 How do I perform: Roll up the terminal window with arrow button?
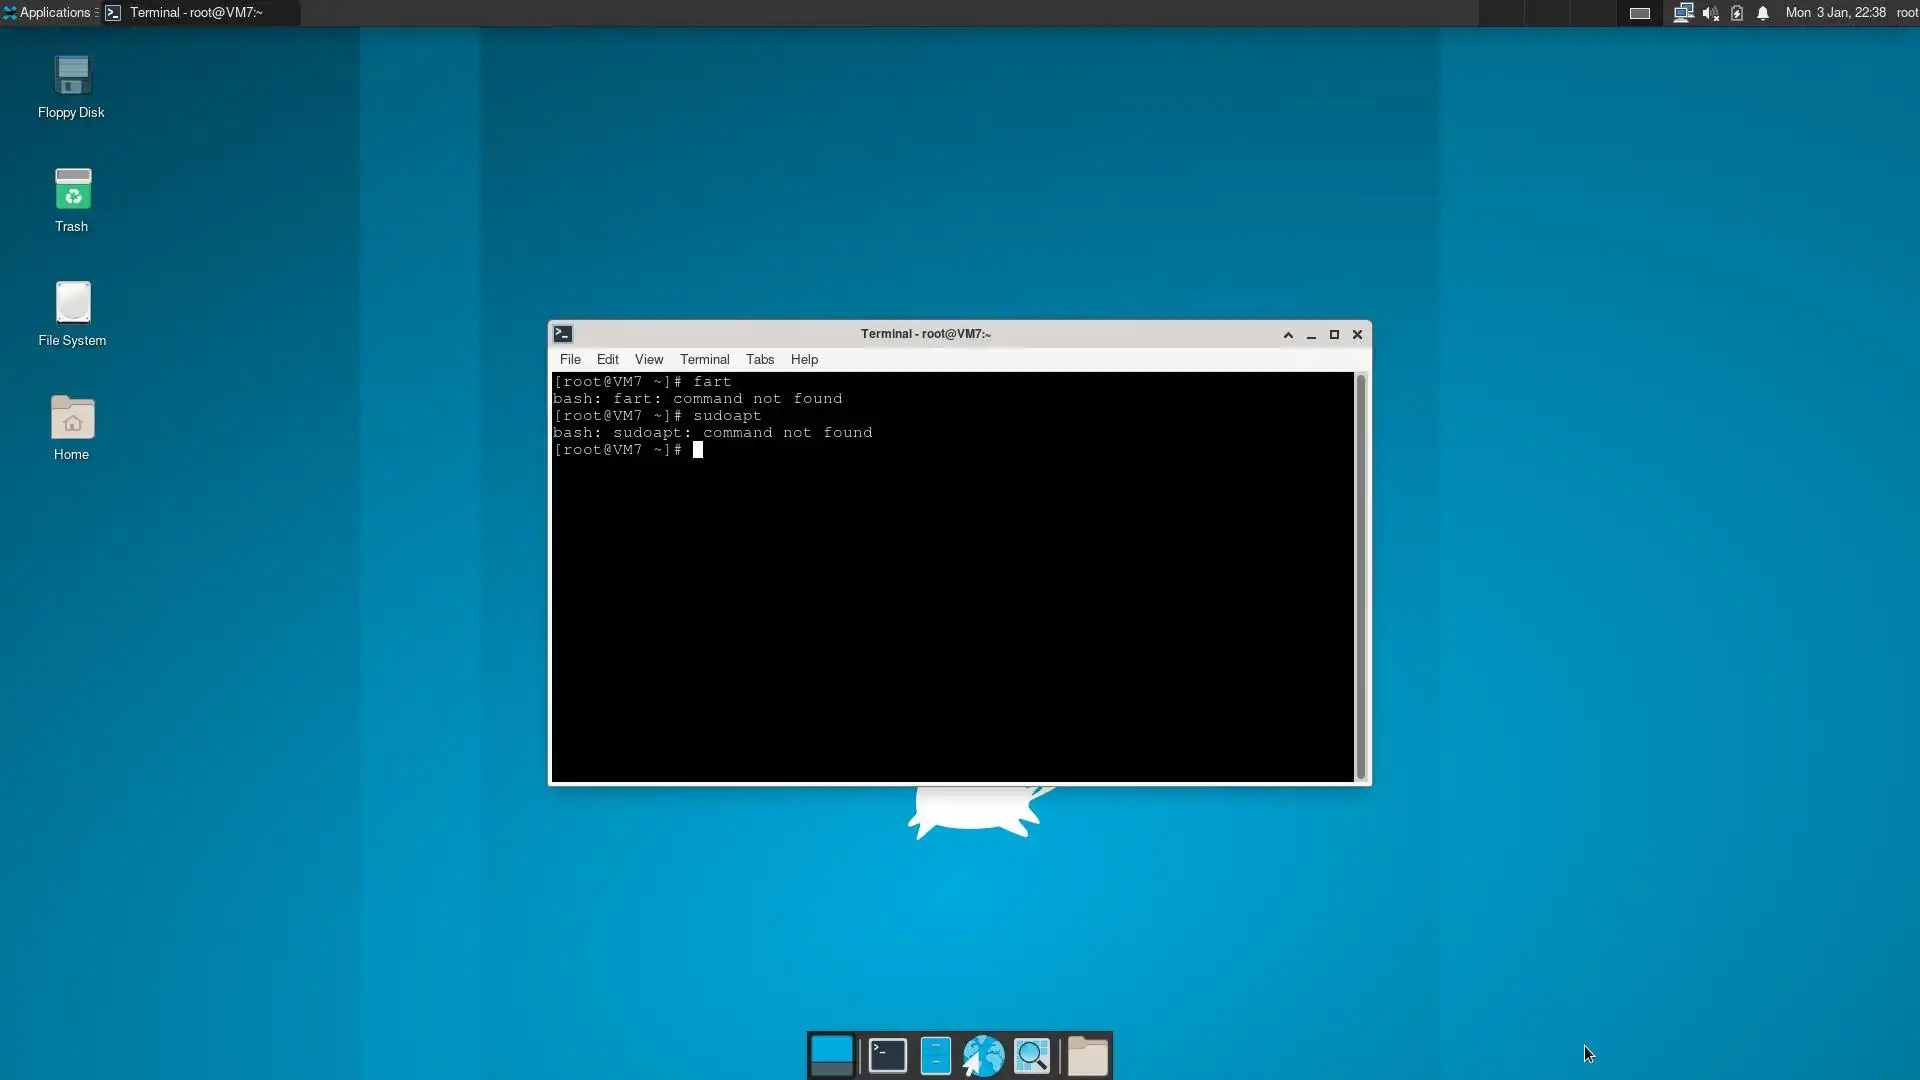[1288, 335]
